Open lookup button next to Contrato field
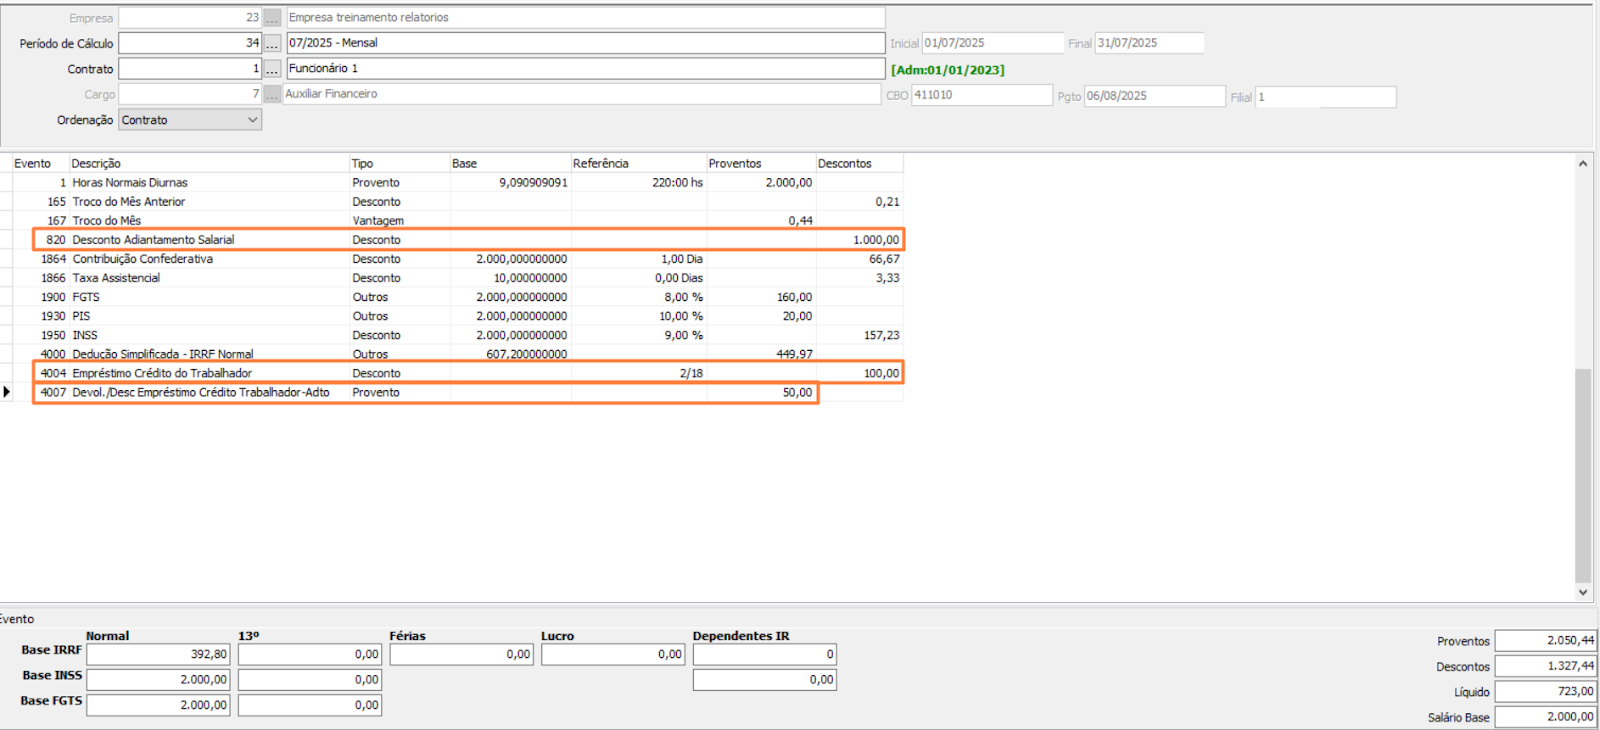Viewport: 1600px width, 730px height. click(x=272, y=69)
